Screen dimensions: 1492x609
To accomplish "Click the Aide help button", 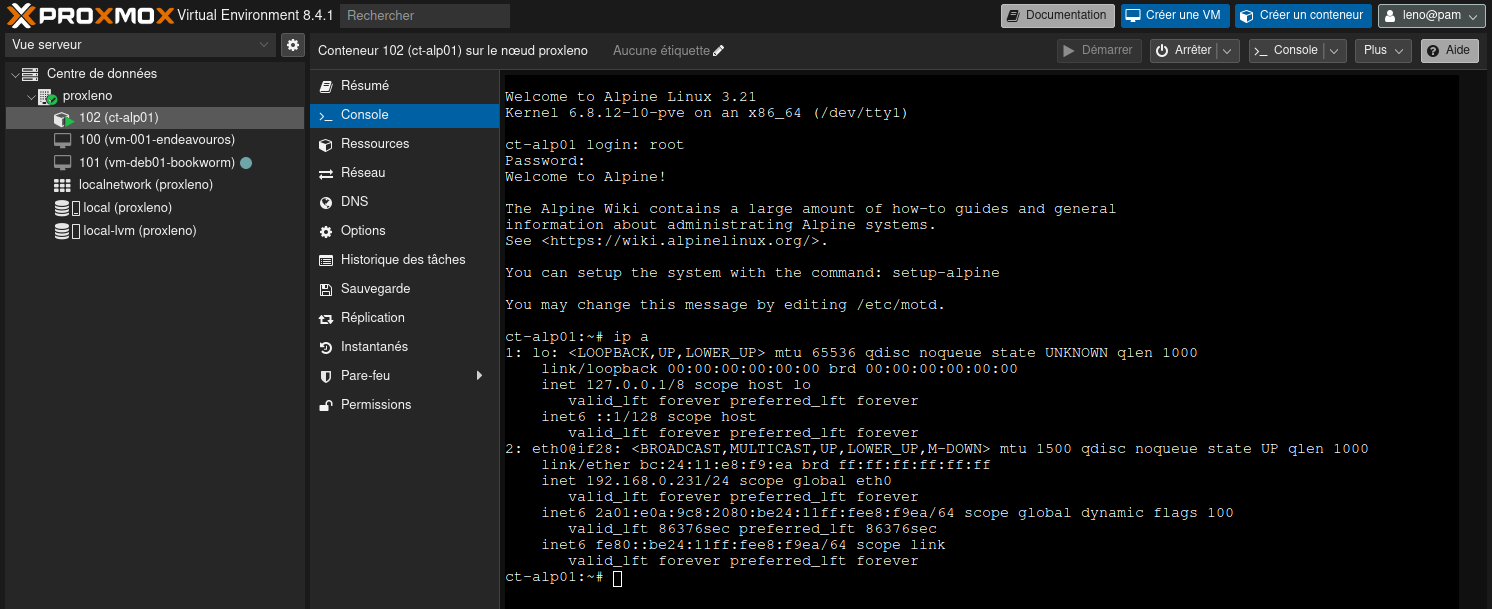I will coord(1448,51).
